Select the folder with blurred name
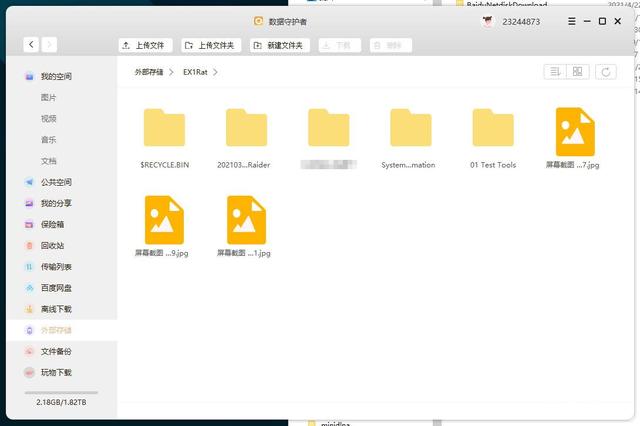This screenshot has height=426, width=640. tap(329, 128)
